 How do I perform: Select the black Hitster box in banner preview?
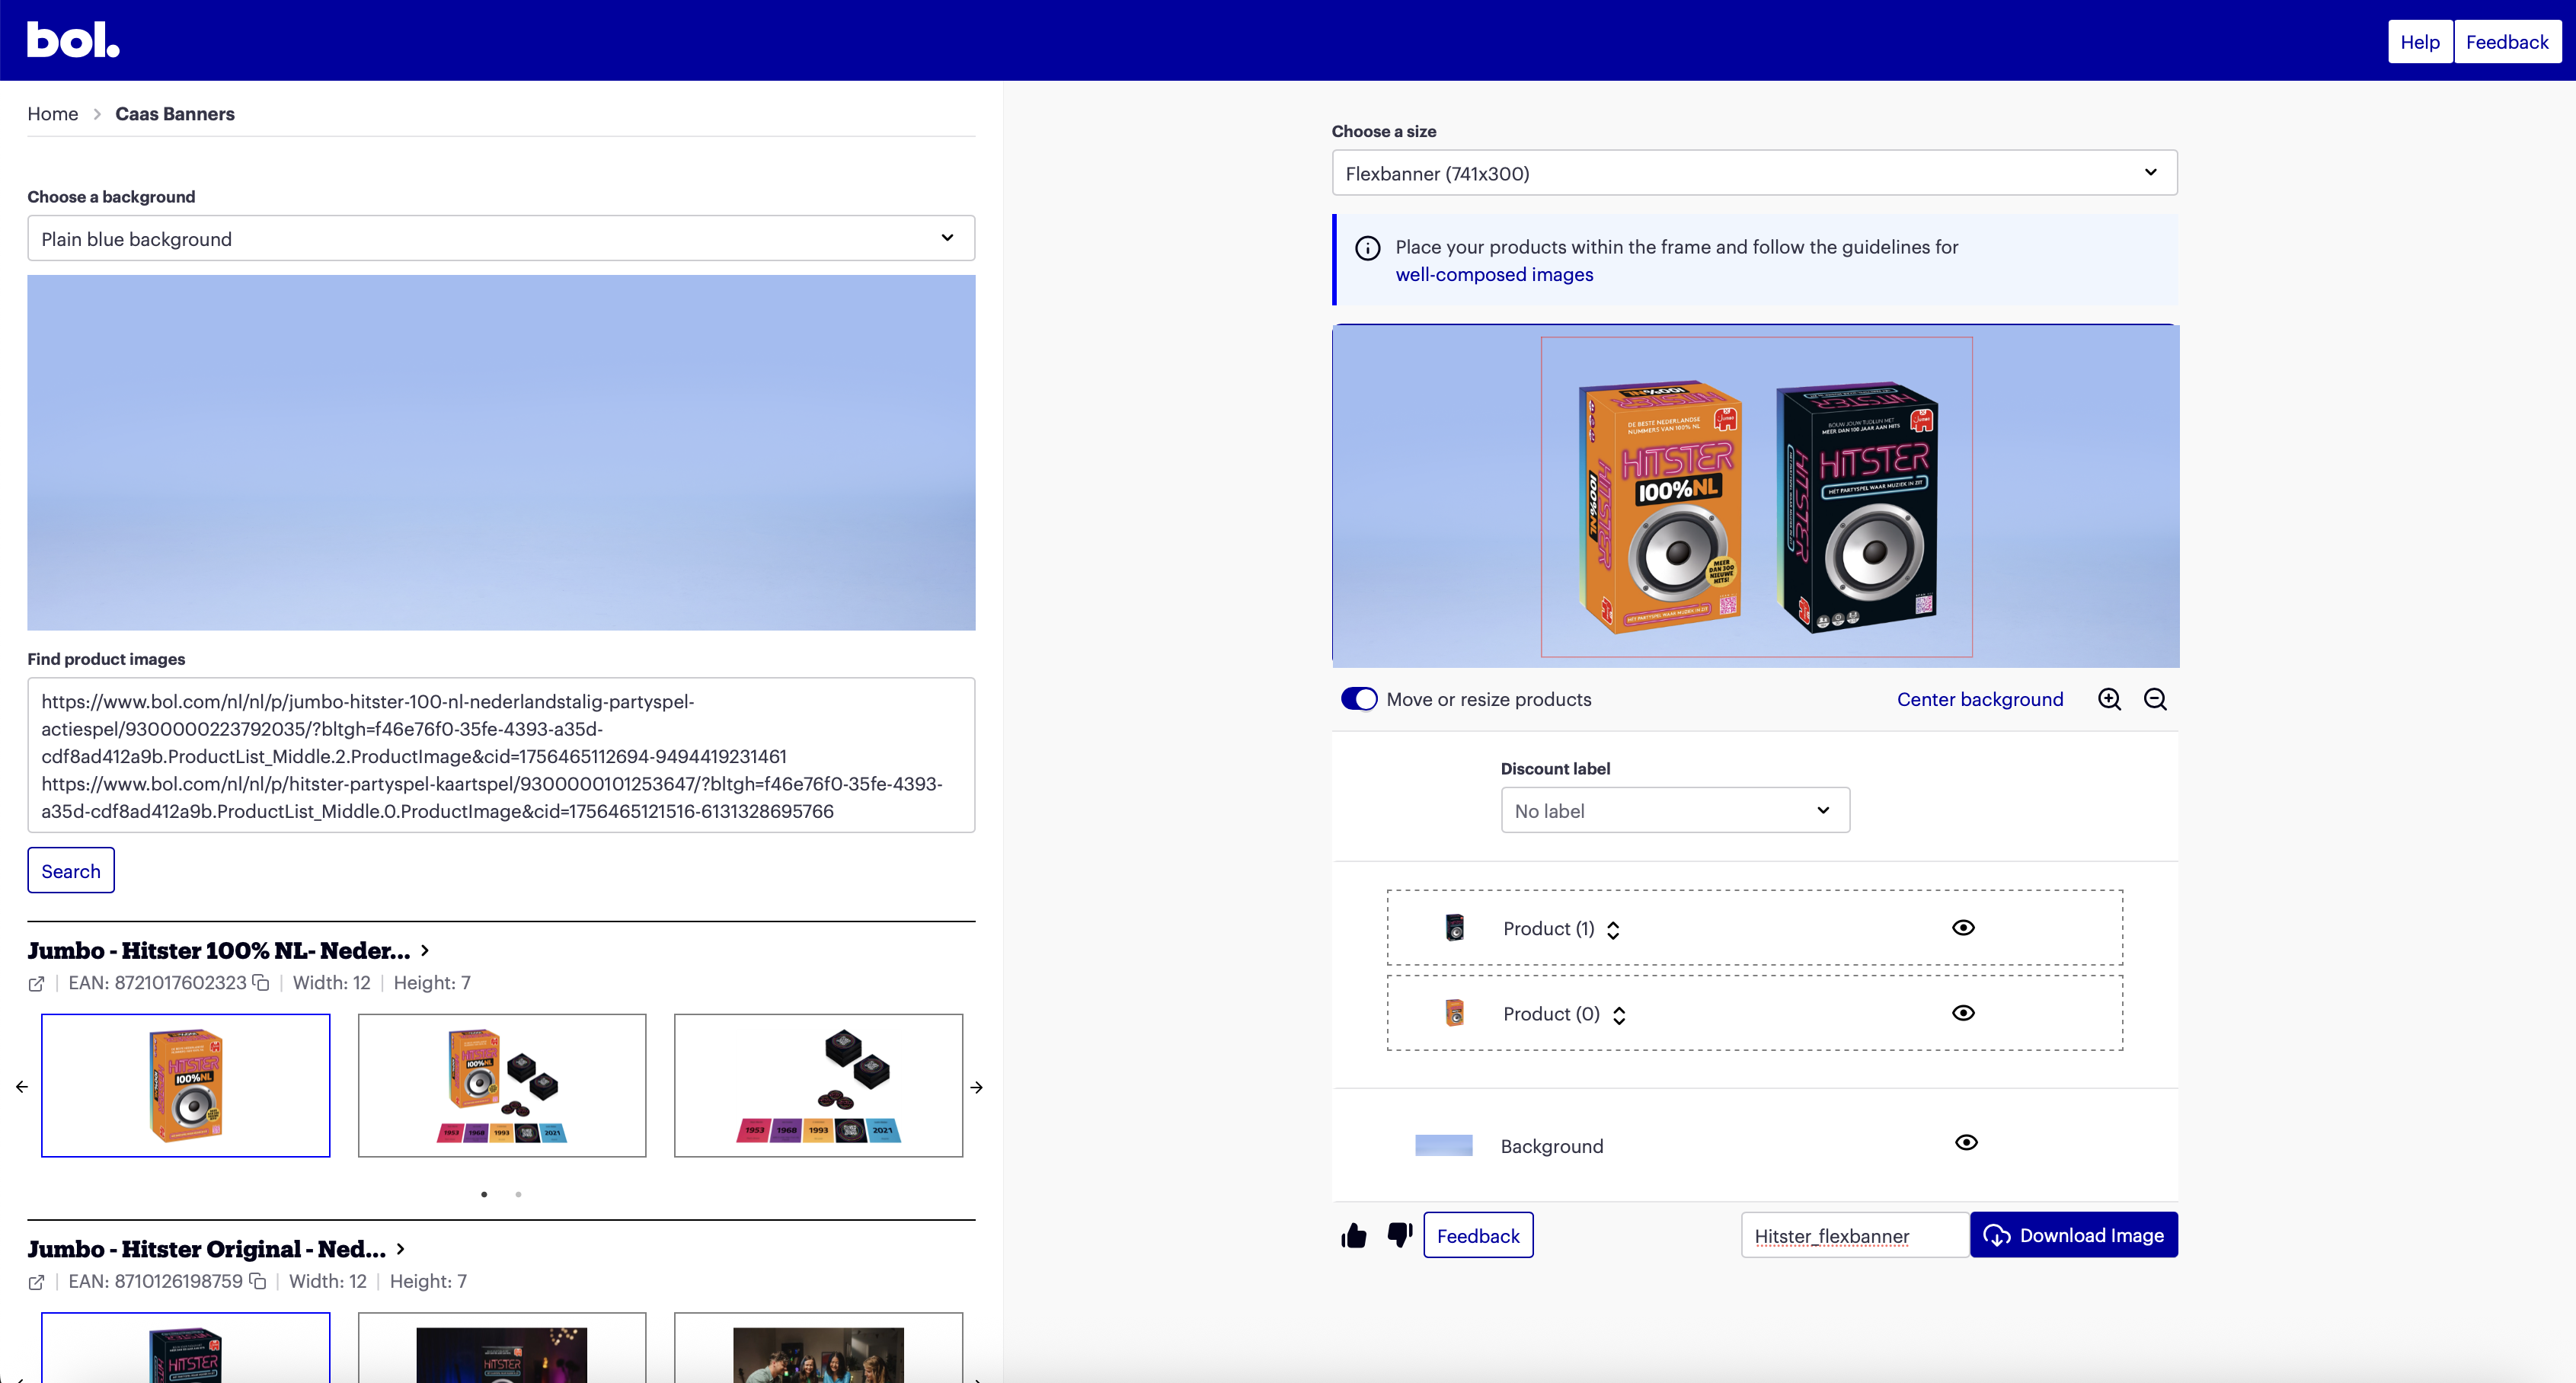pos(1856,506)
